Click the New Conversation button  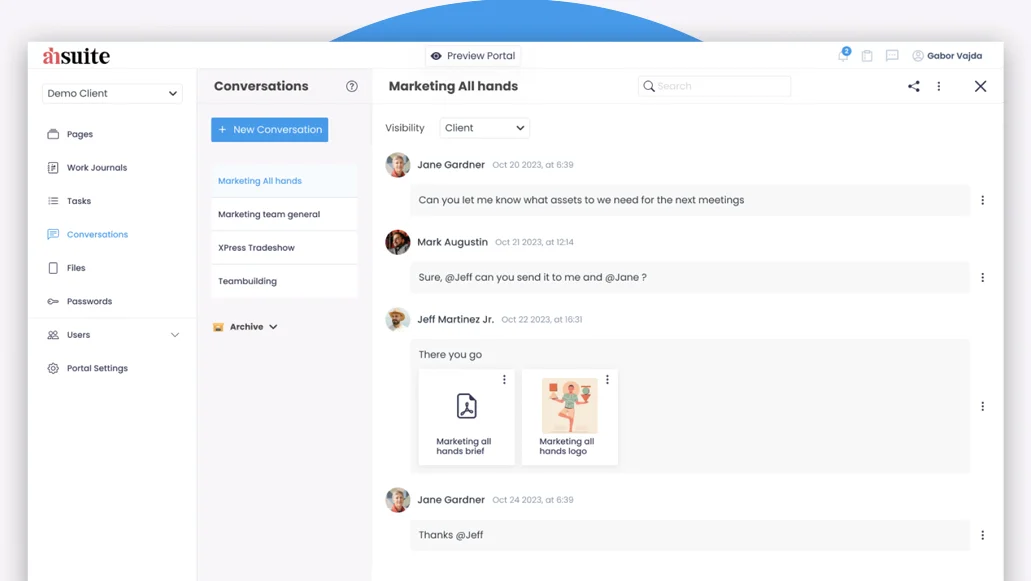(x=269, y=130)
